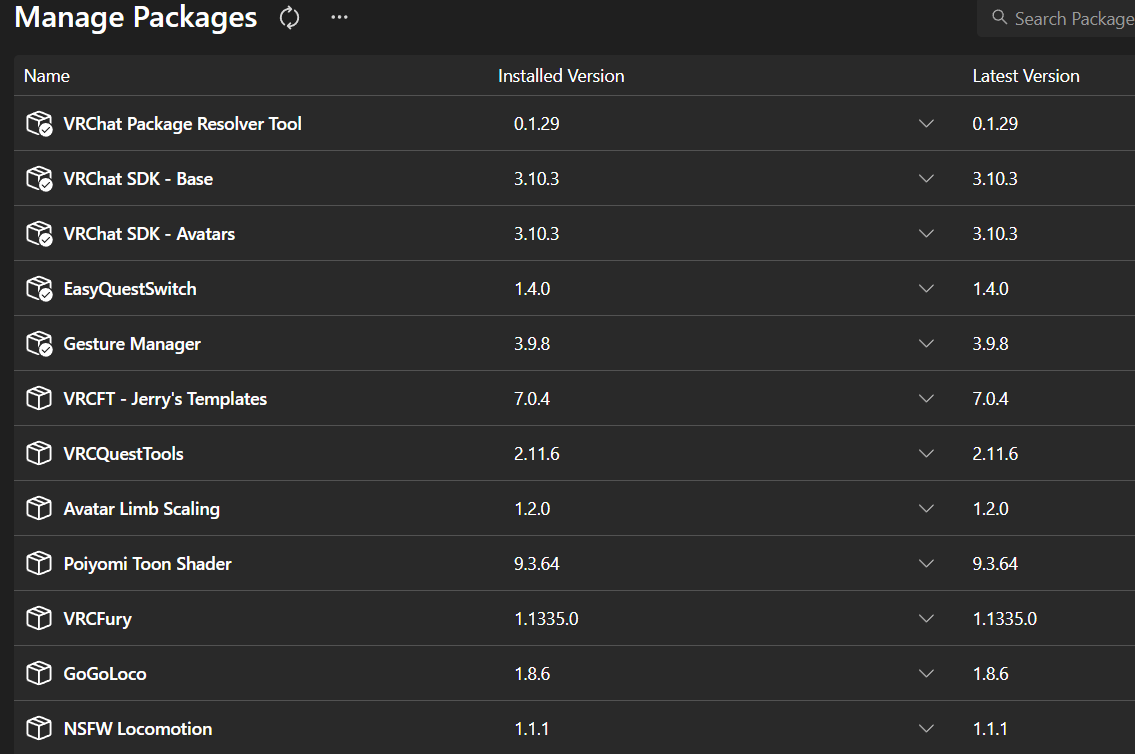Screen dimensions: 1135x754
Task: Click the NSFW Locomotion package icon
Action: click(x=39, y=729)
